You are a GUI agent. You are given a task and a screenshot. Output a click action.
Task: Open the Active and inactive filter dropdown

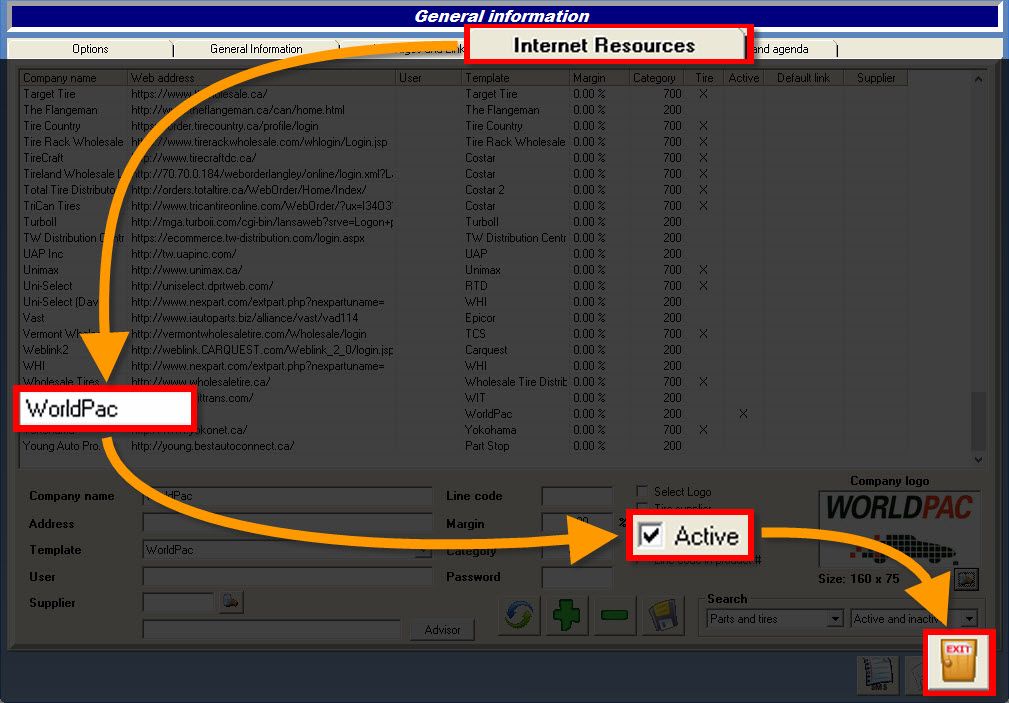969,619
